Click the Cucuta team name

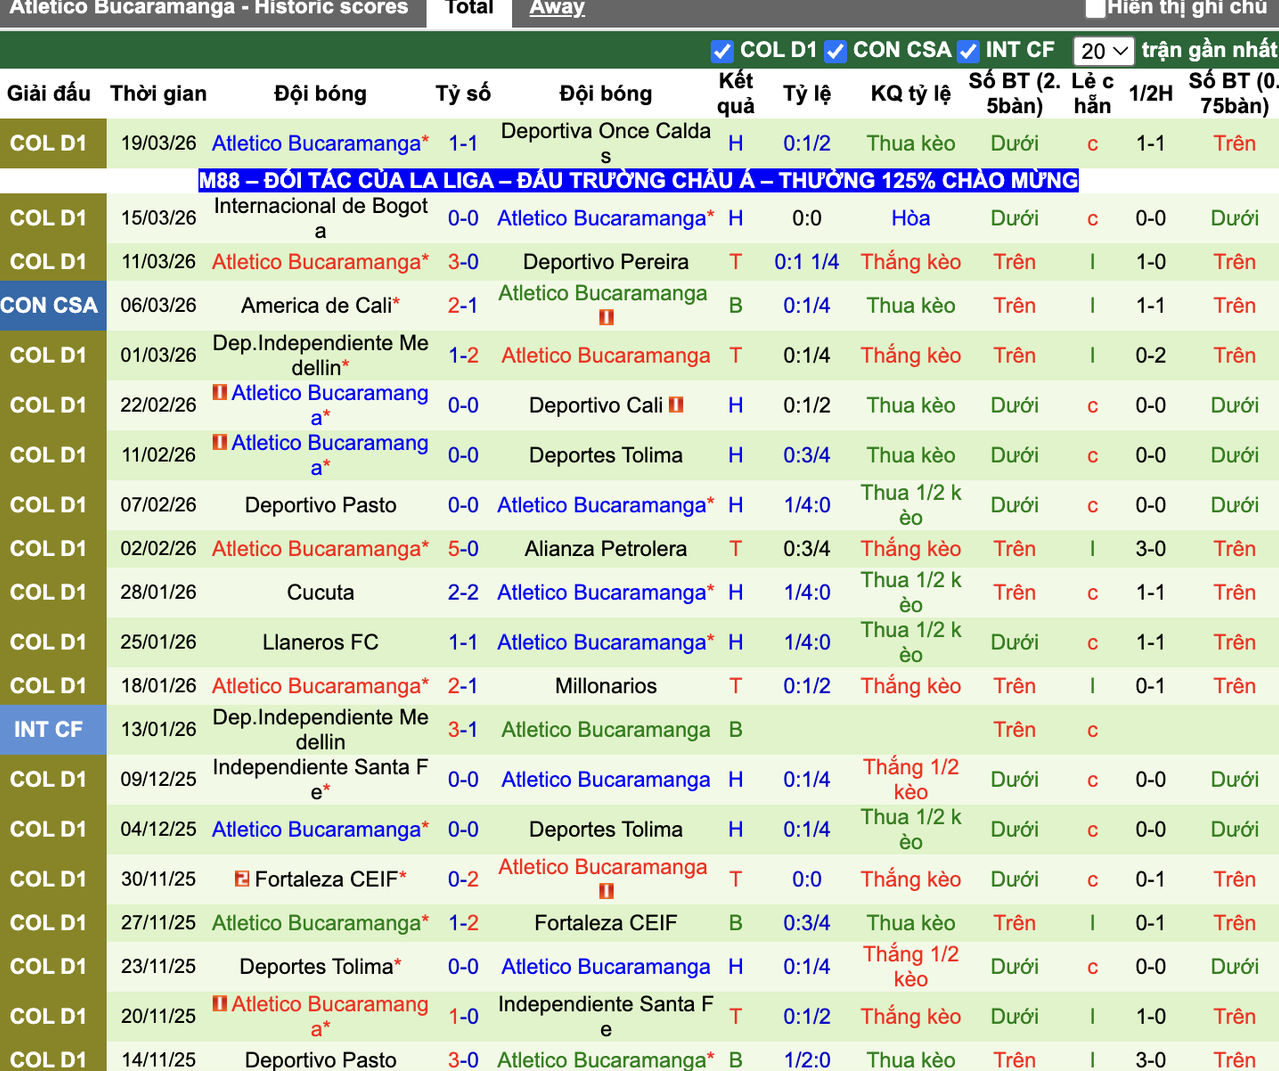pos(321,592)
